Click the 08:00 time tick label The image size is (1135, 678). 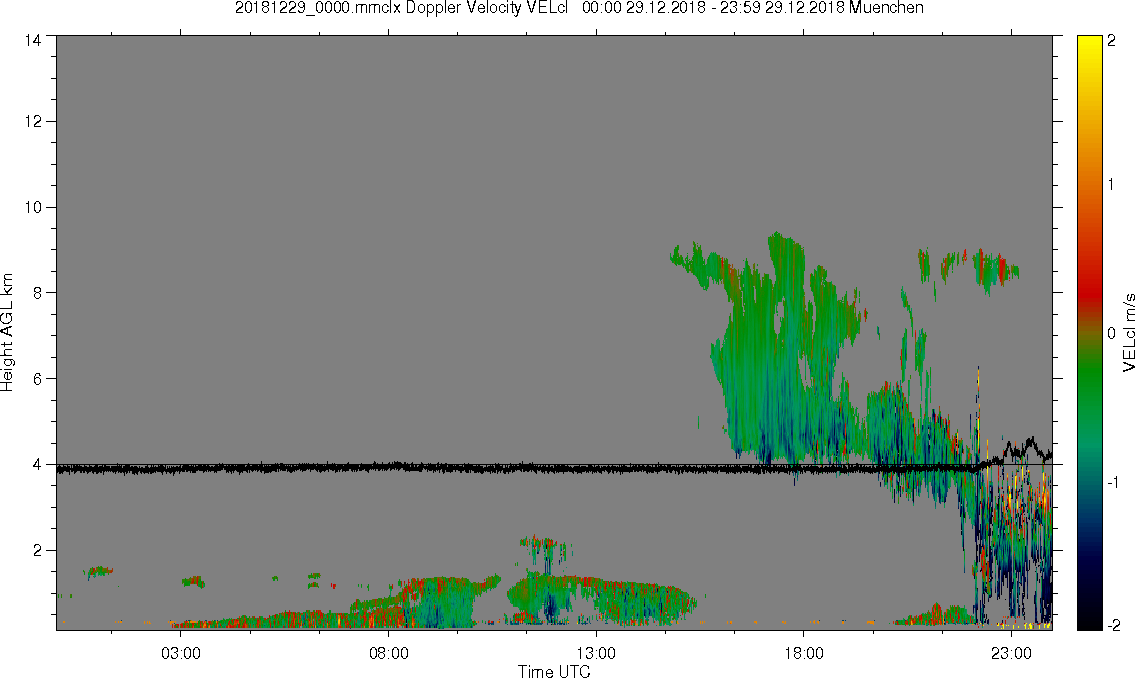tap(389, 653)
